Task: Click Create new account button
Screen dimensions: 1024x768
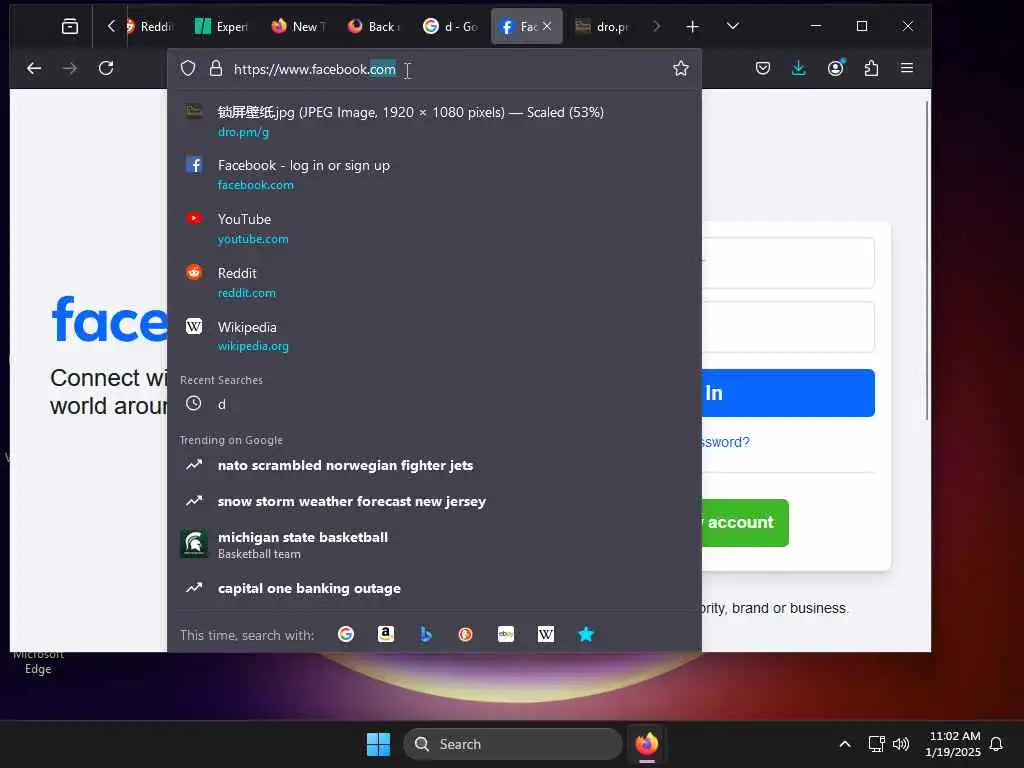Action: tap(745, 523)
